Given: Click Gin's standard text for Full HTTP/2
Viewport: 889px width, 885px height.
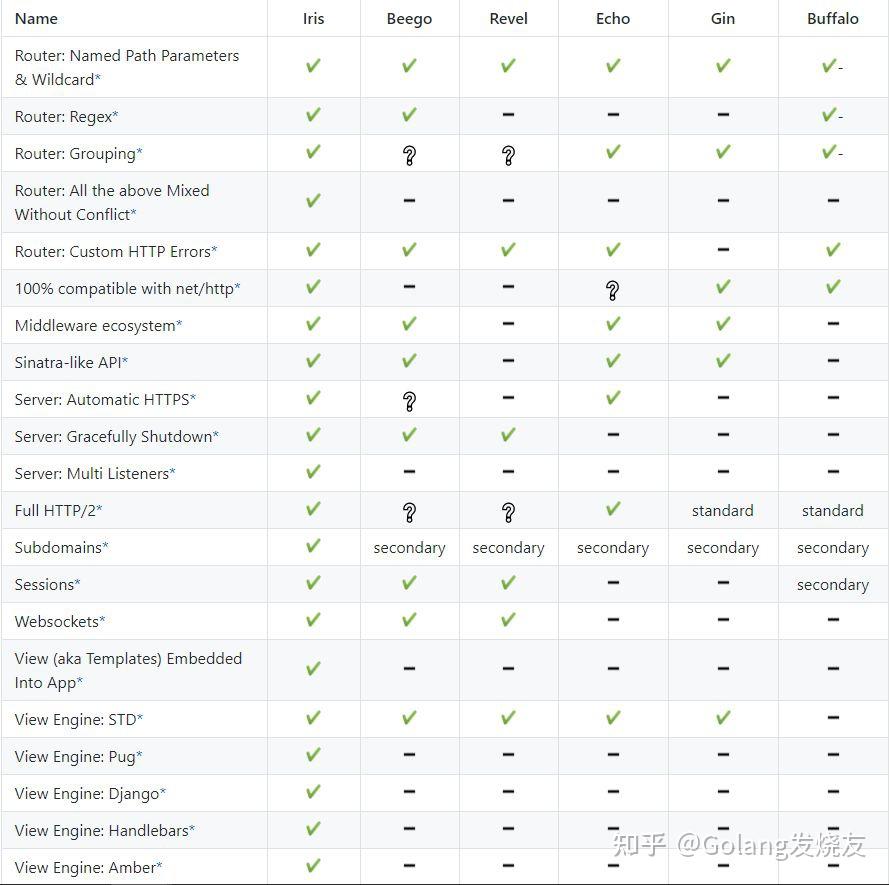Looking at the screenshot, I should [x=722, y=511].
